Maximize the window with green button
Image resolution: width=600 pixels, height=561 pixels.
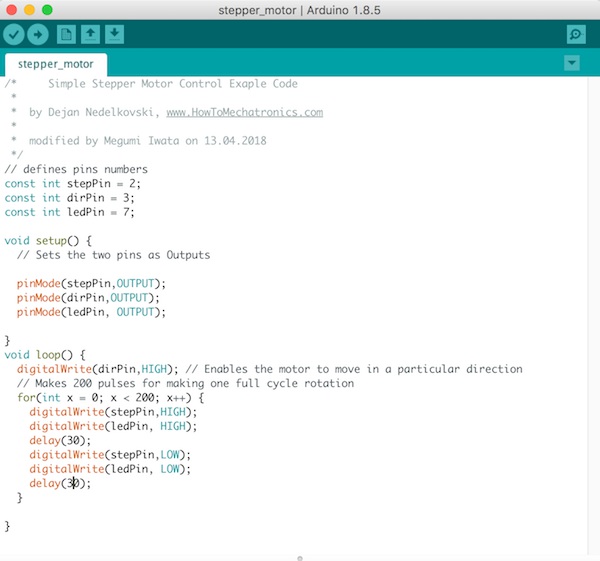tap(47, 10)
